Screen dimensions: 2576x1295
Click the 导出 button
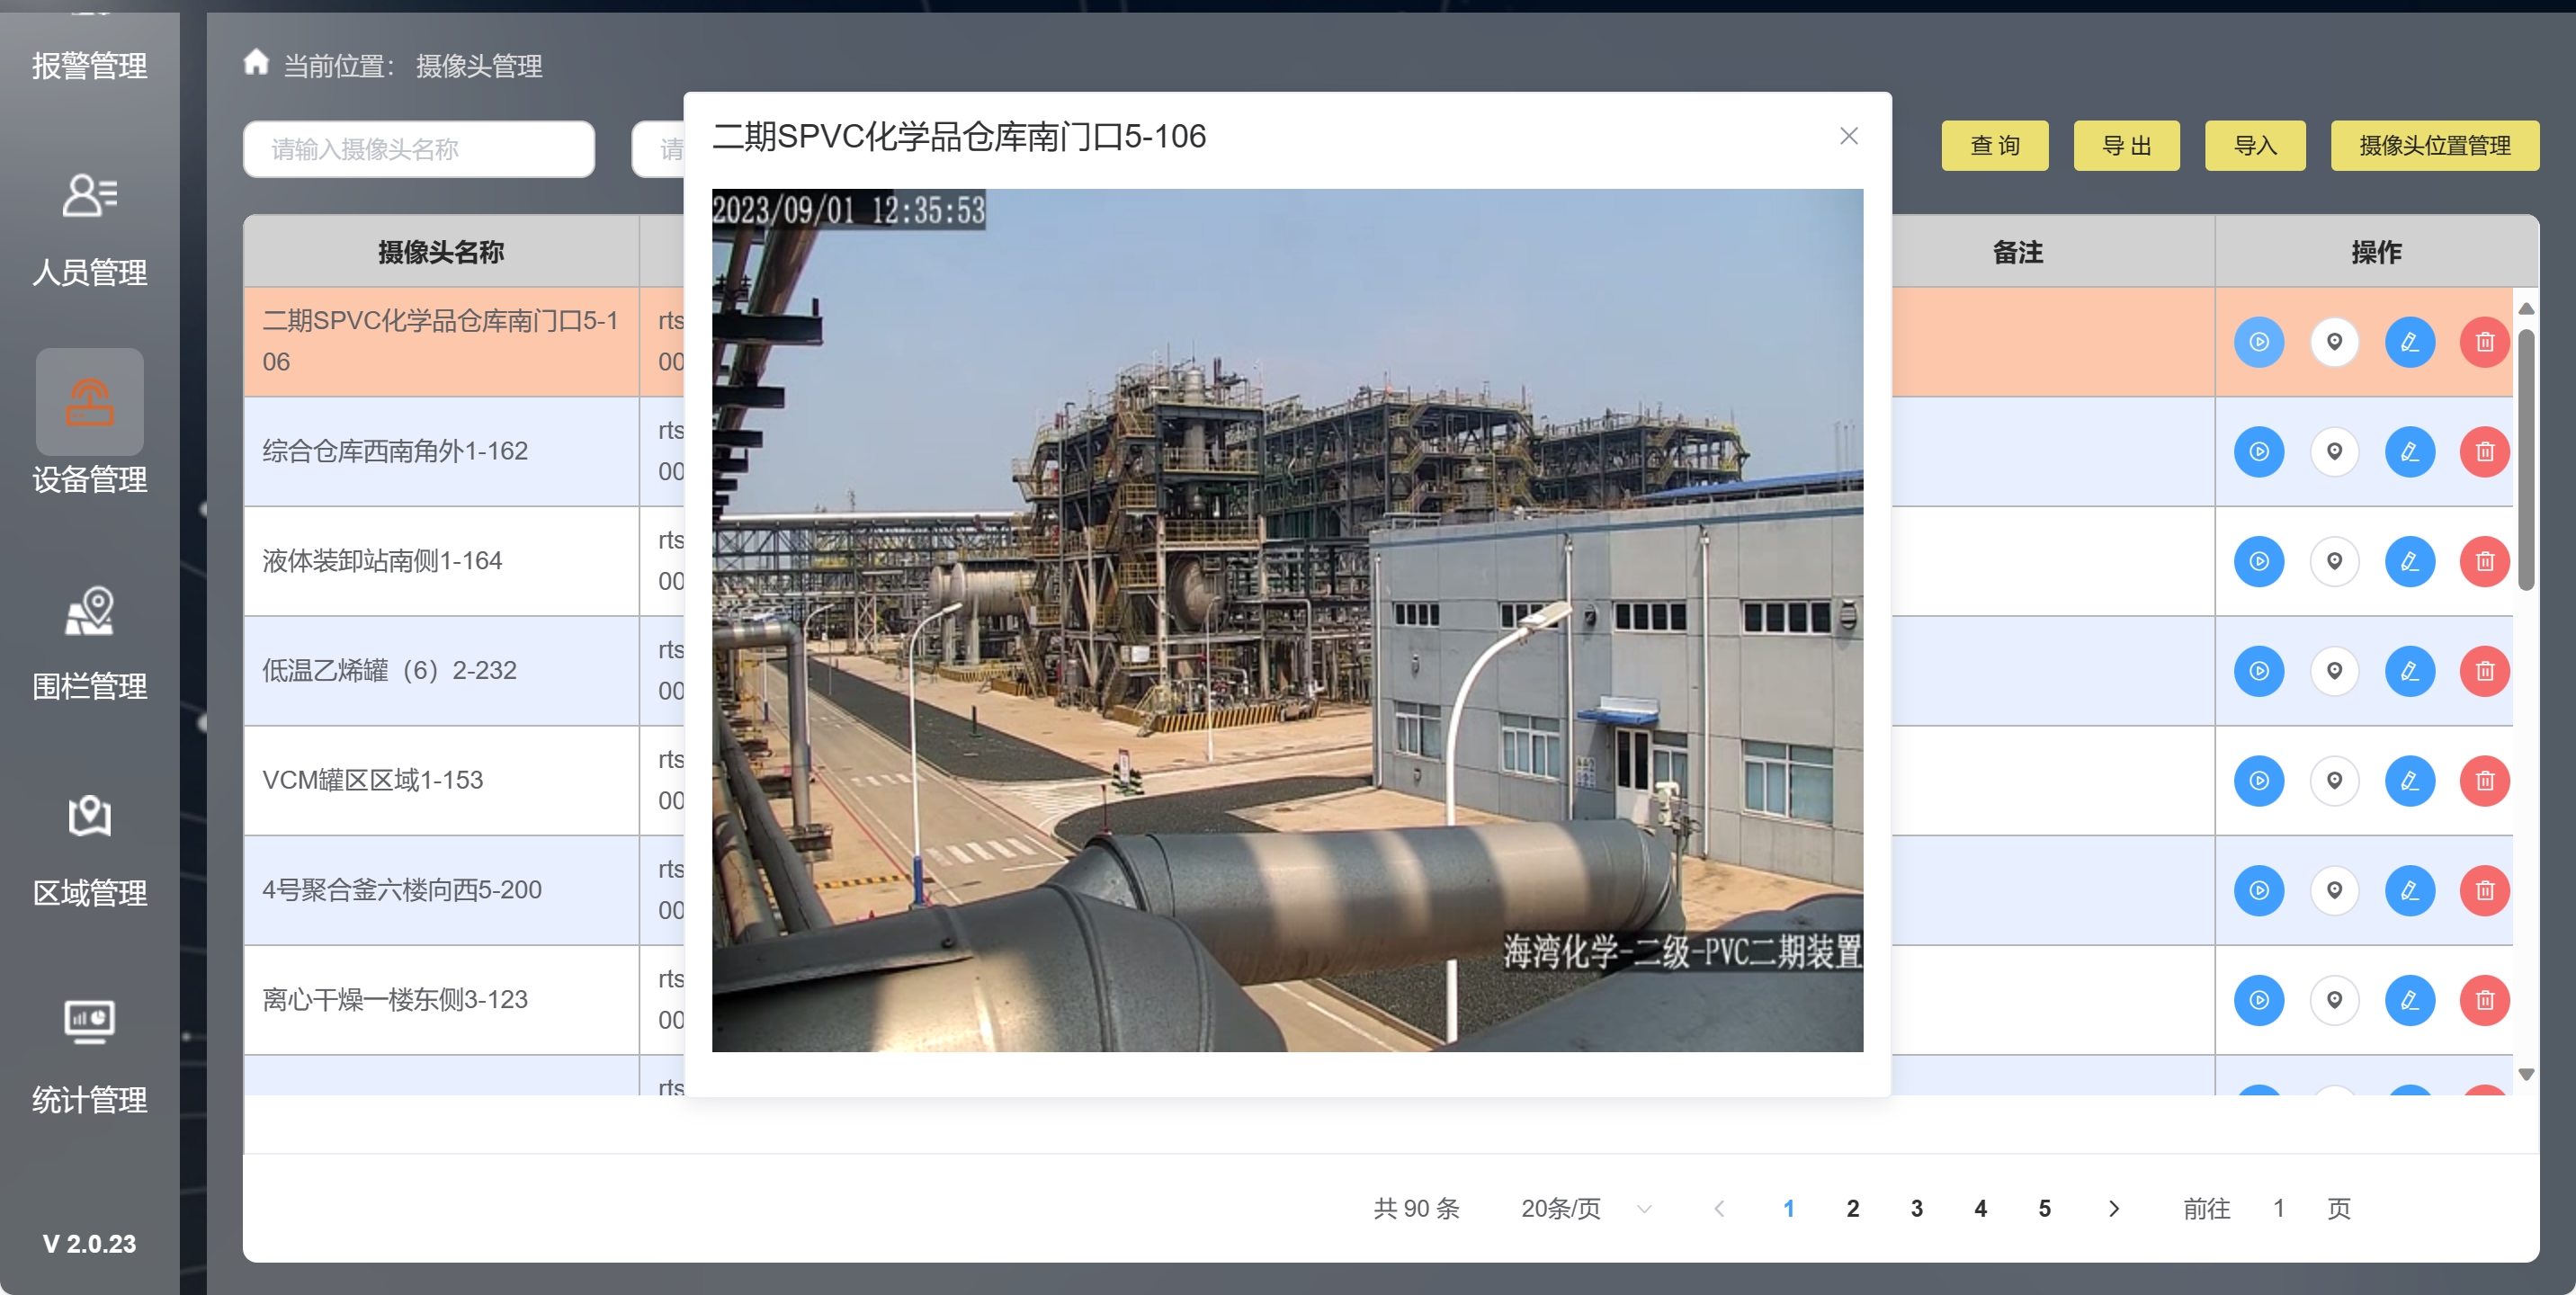[2125, 146]
